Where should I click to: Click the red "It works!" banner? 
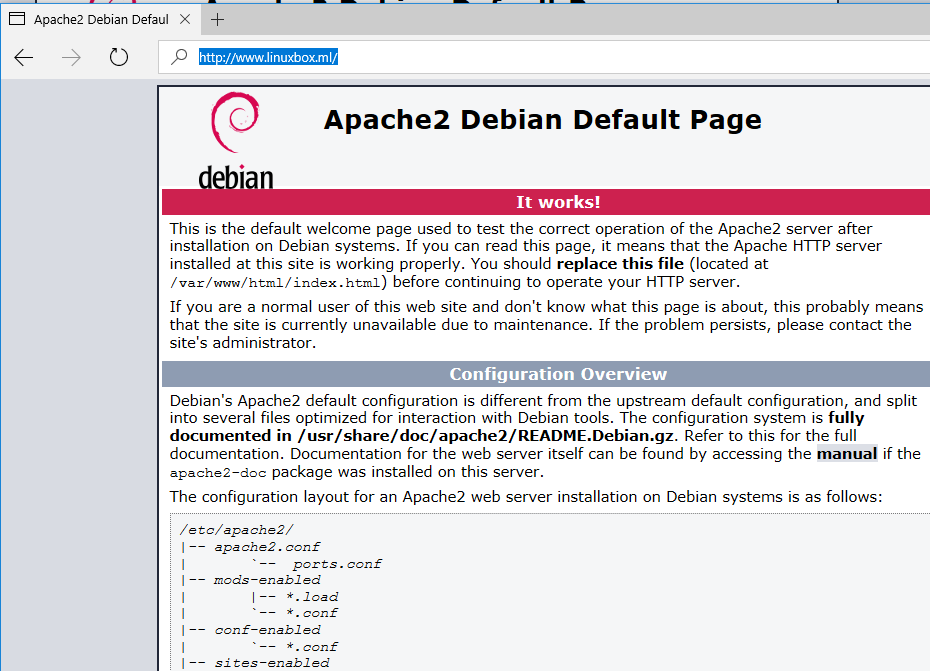557,202
